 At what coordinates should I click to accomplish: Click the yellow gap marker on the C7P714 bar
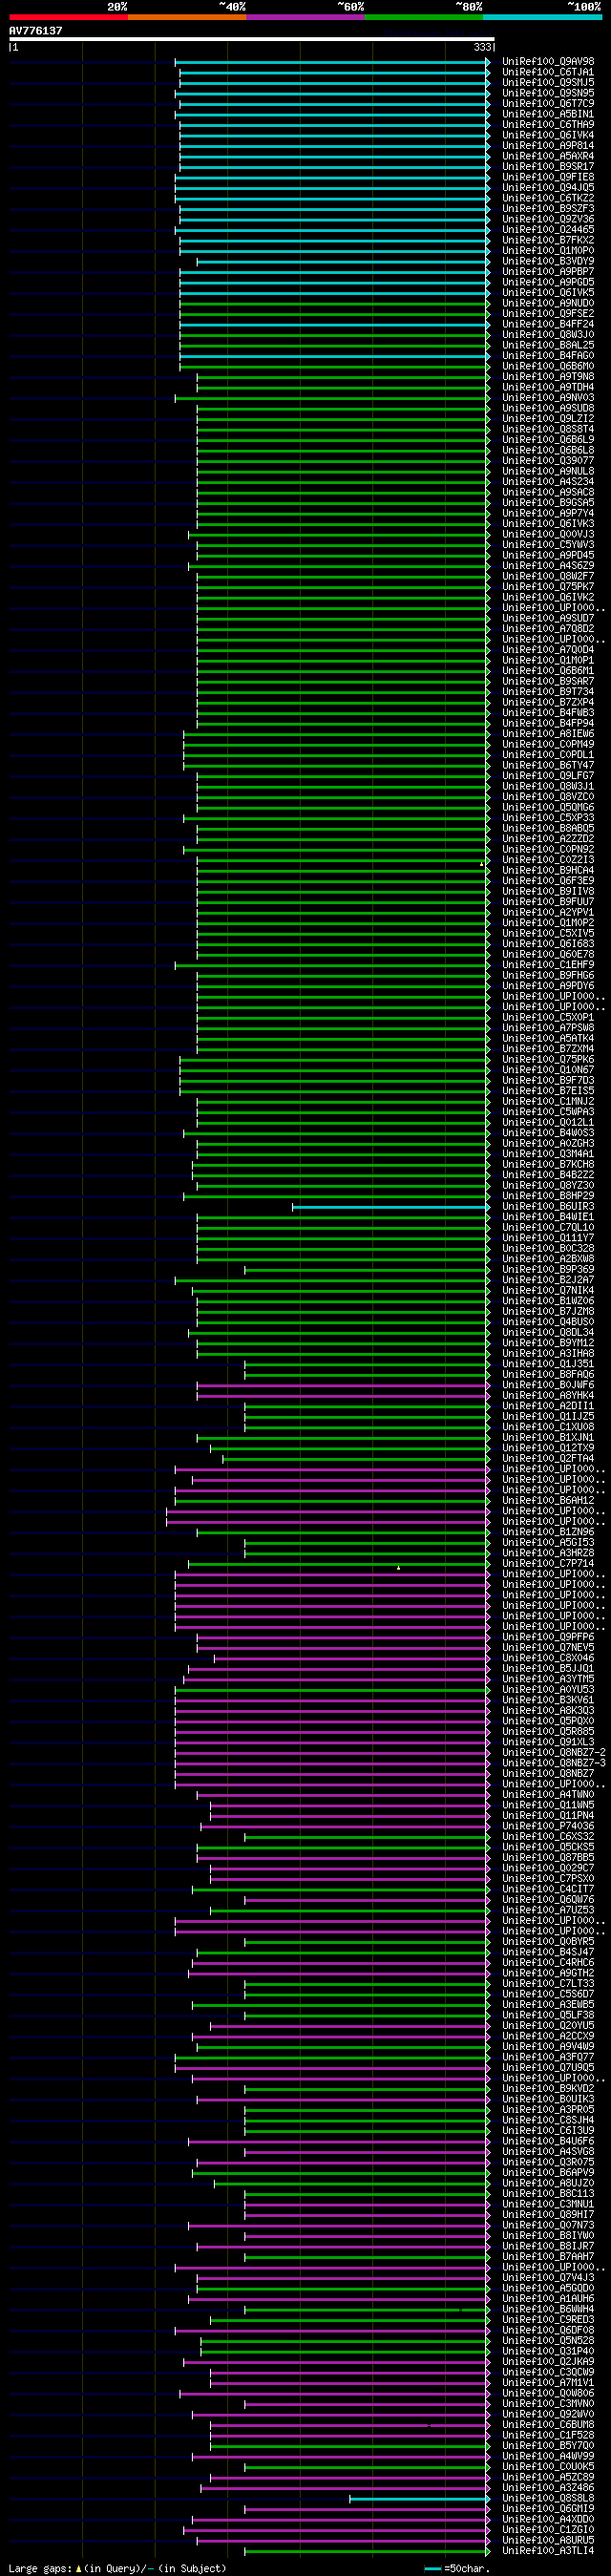398,1568
